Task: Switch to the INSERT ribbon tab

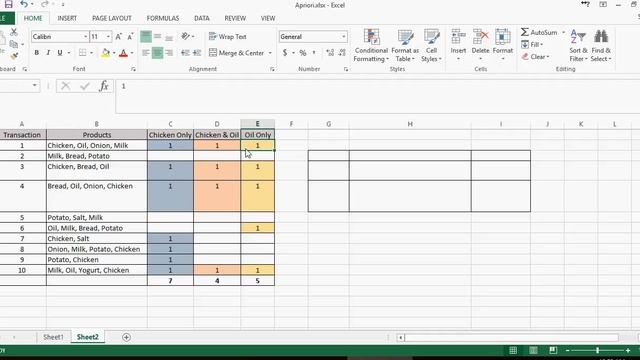Action: pyautogui.click(x=67, y=18)
